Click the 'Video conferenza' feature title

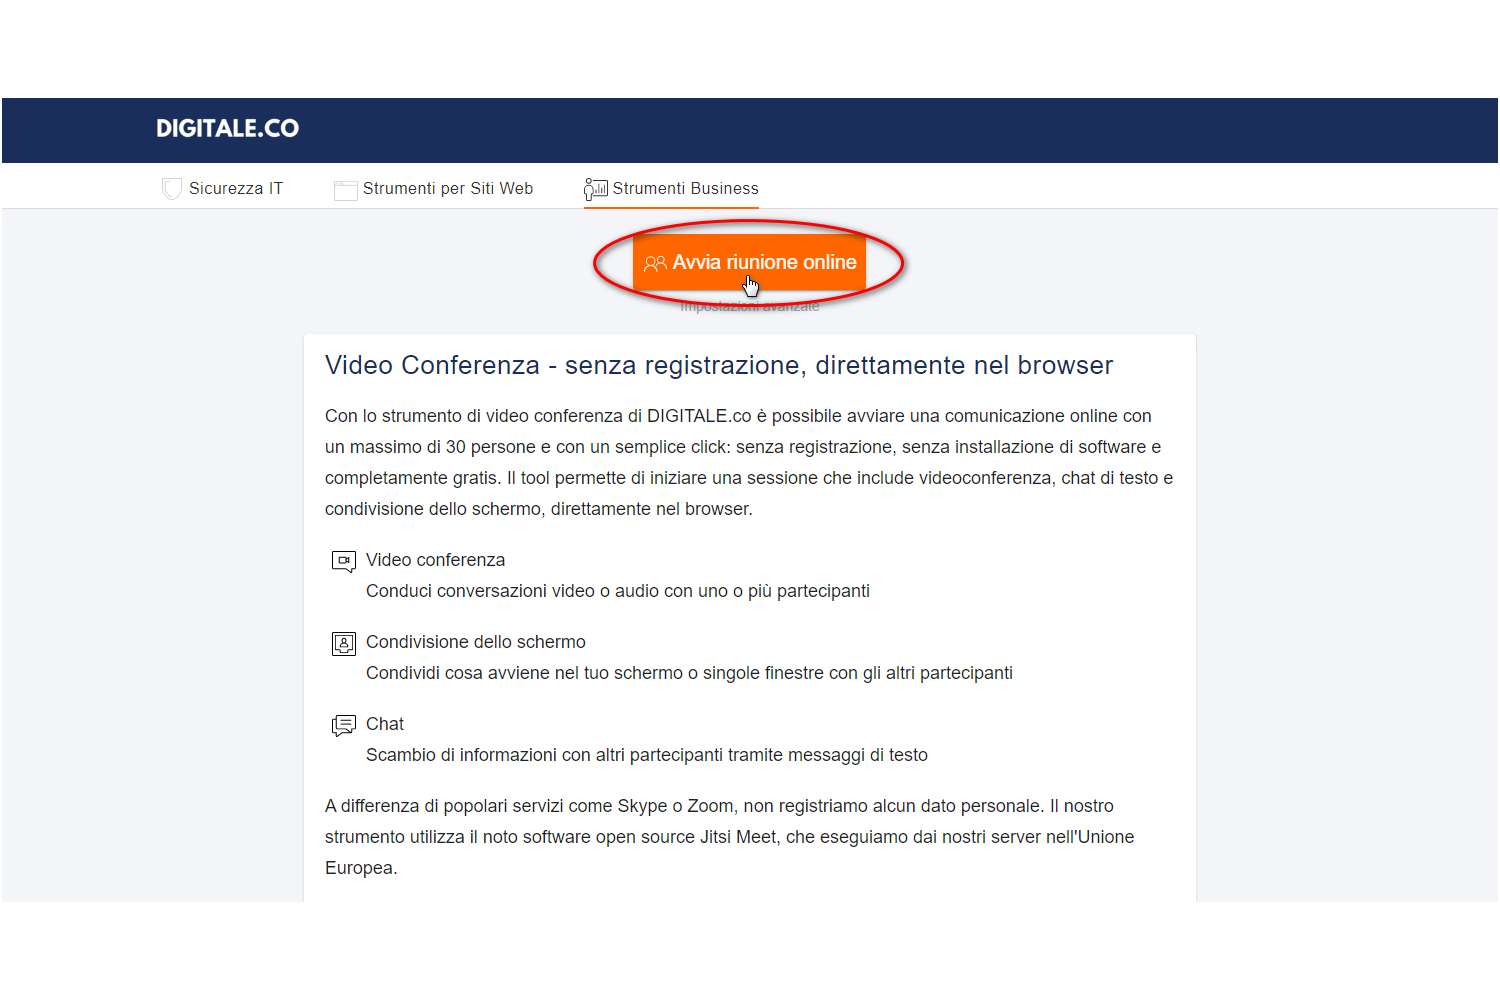coord(436,560)
